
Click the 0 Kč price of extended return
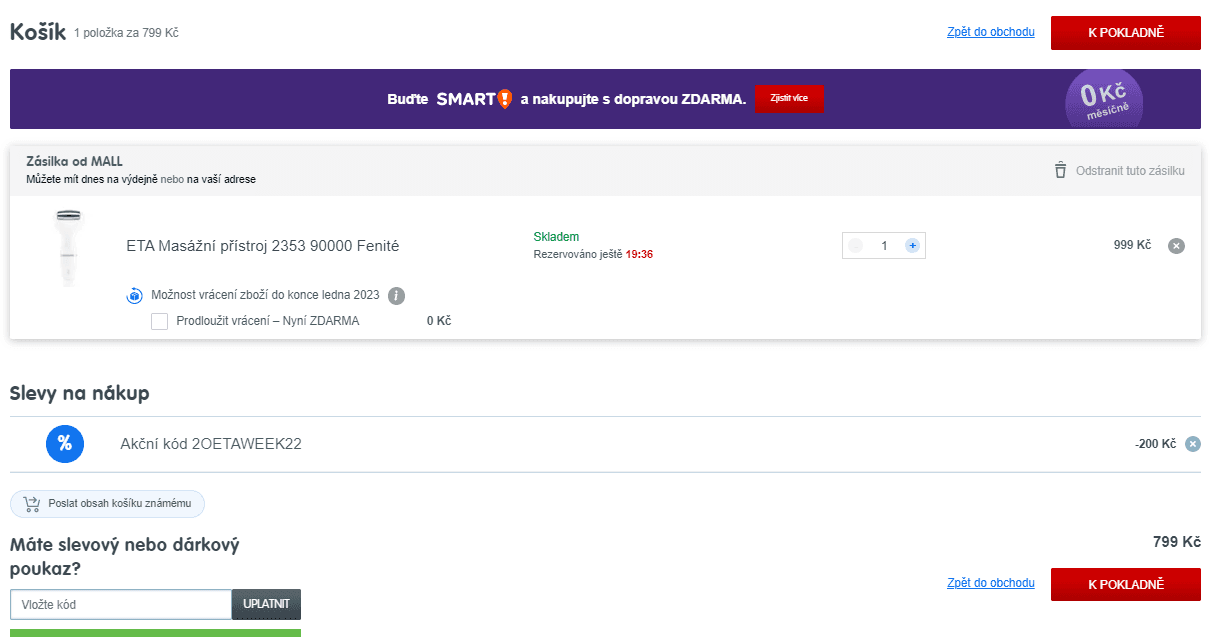point(439,321)
